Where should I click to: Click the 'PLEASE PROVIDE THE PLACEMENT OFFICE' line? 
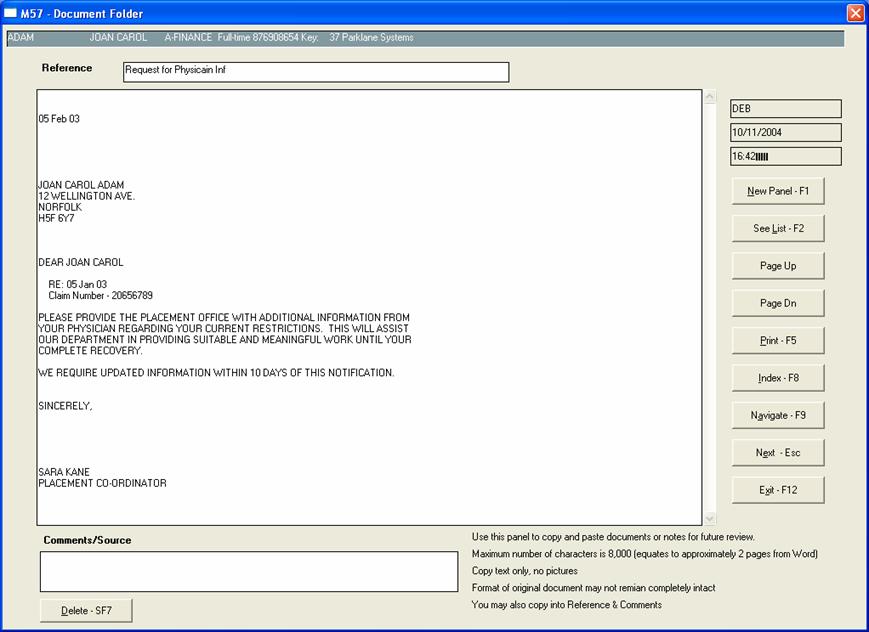224,318
